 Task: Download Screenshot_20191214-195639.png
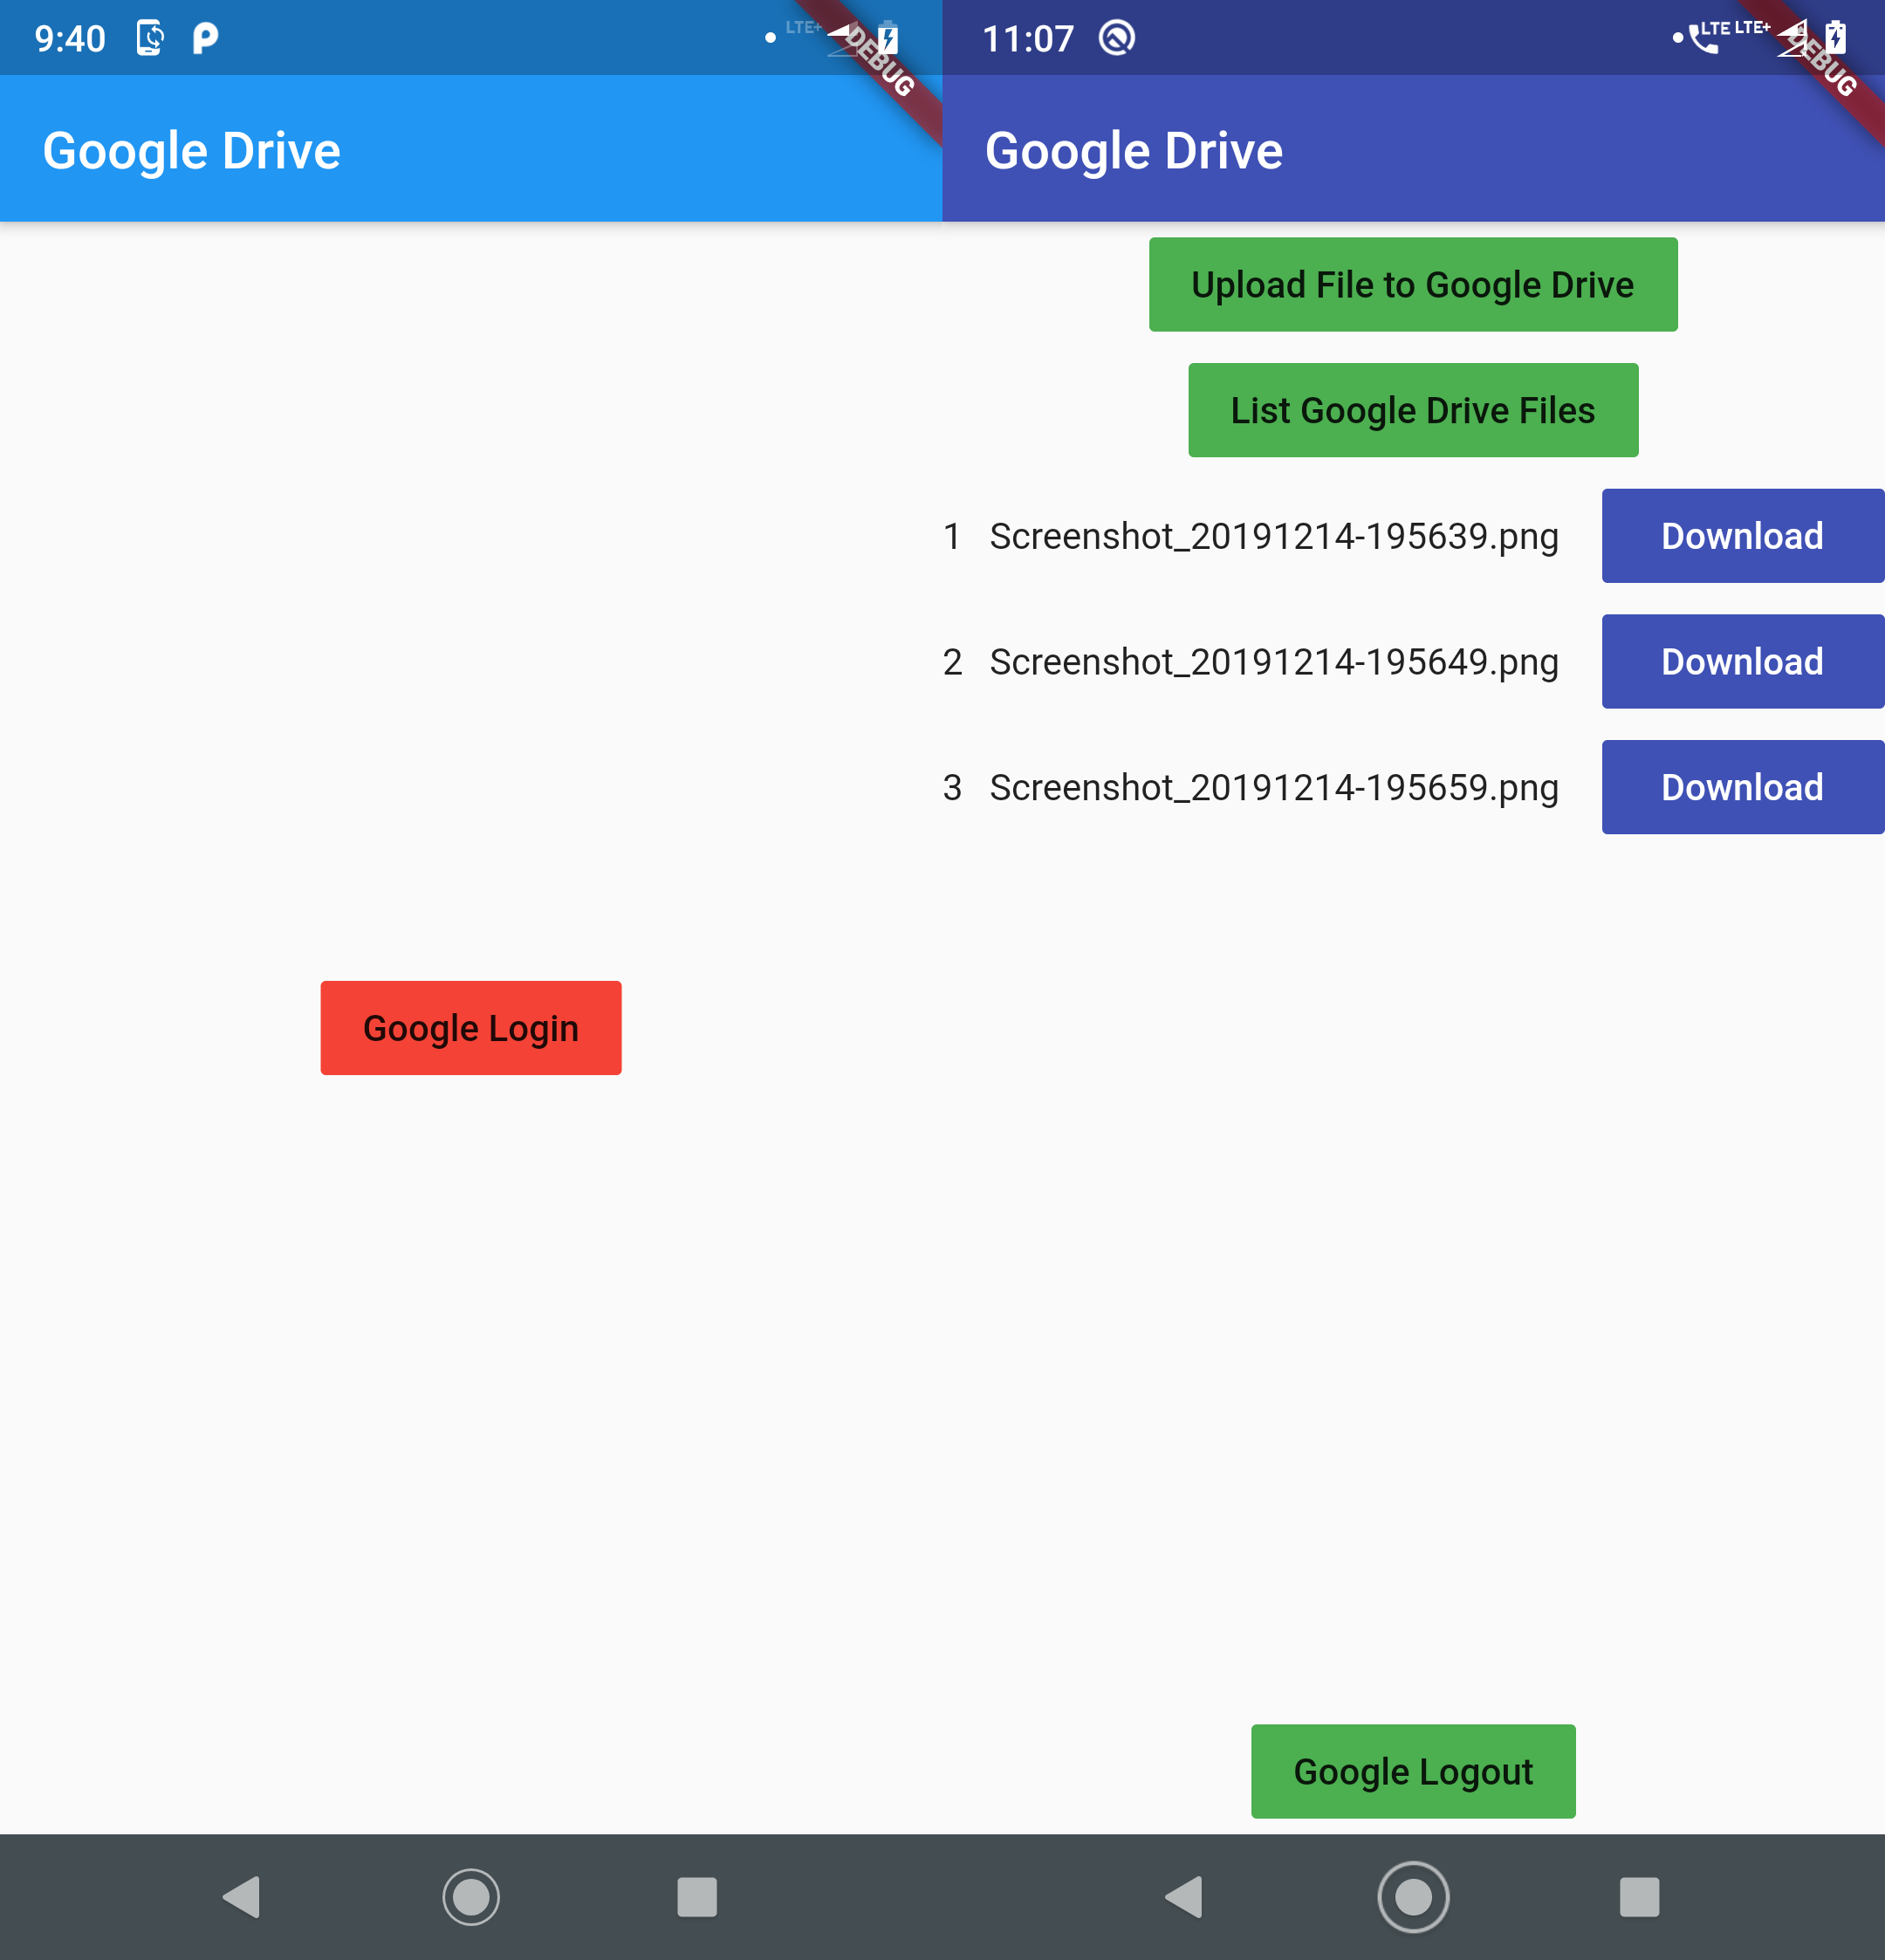tap(1741, 536)
